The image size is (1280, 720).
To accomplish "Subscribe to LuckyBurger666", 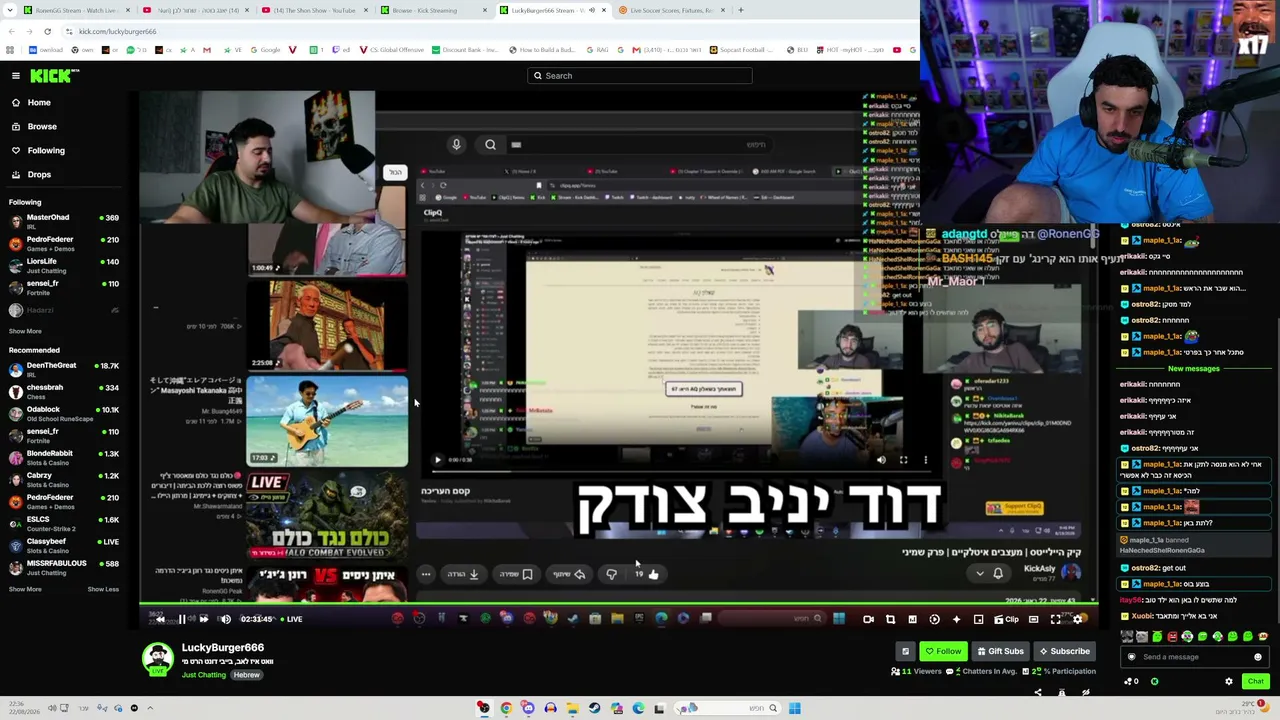I will [x=1065, y=651].
